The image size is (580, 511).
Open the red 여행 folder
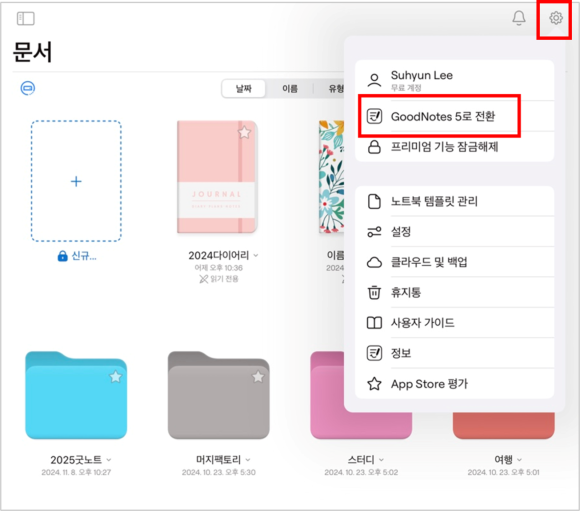[x=503, y=426]
